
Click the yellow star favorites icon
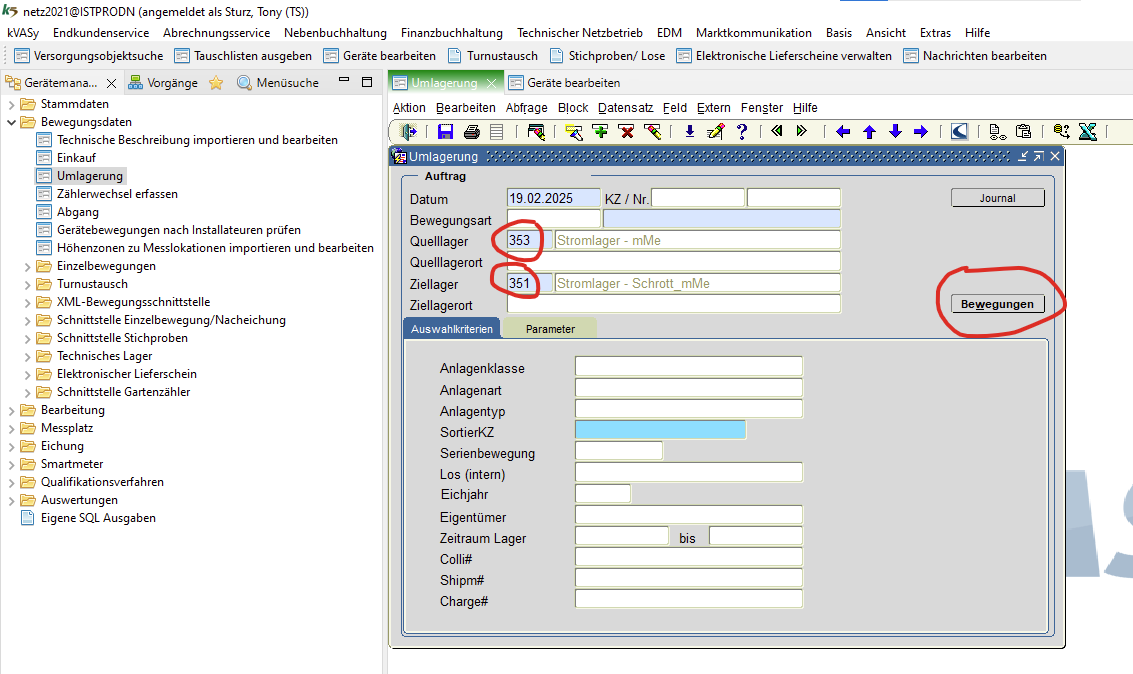[216, 83]
